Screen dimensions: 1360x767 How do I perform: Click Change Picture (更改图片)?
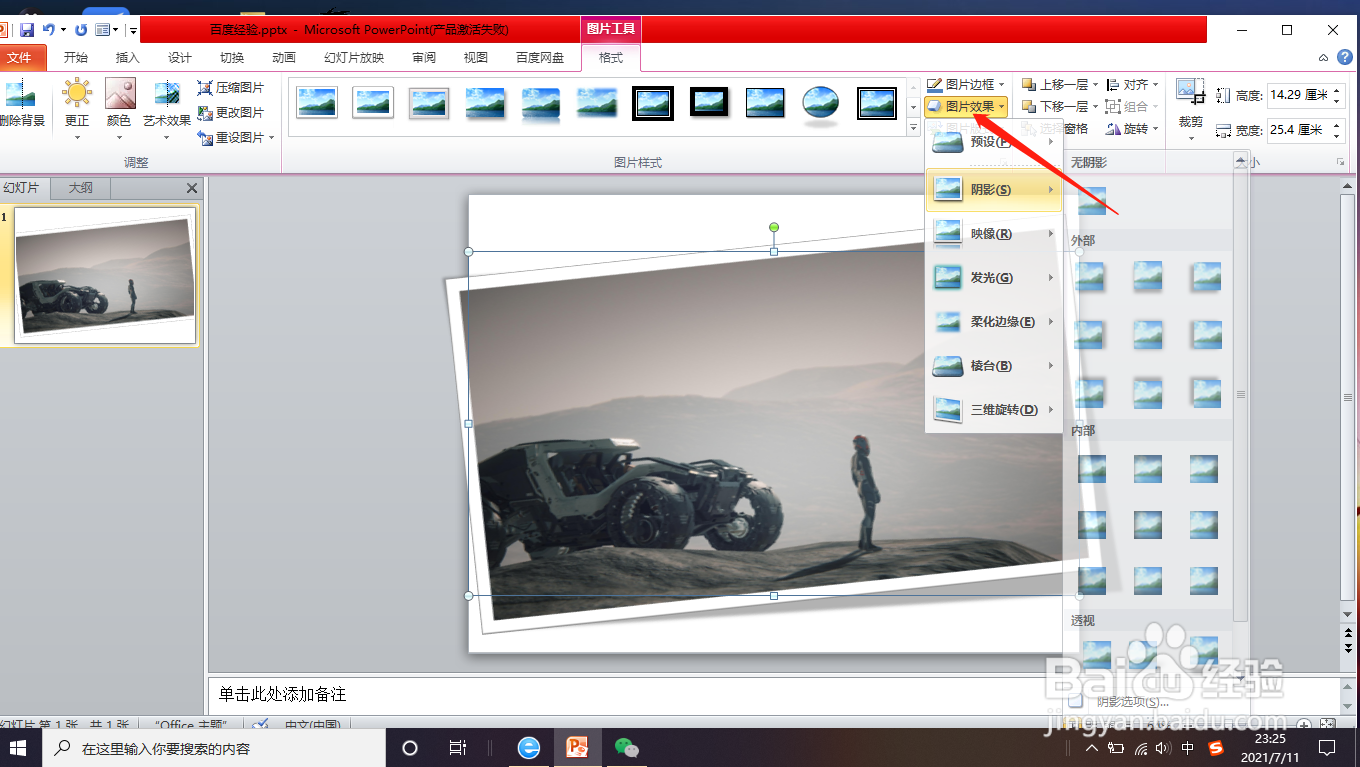[x=231, y=112]
